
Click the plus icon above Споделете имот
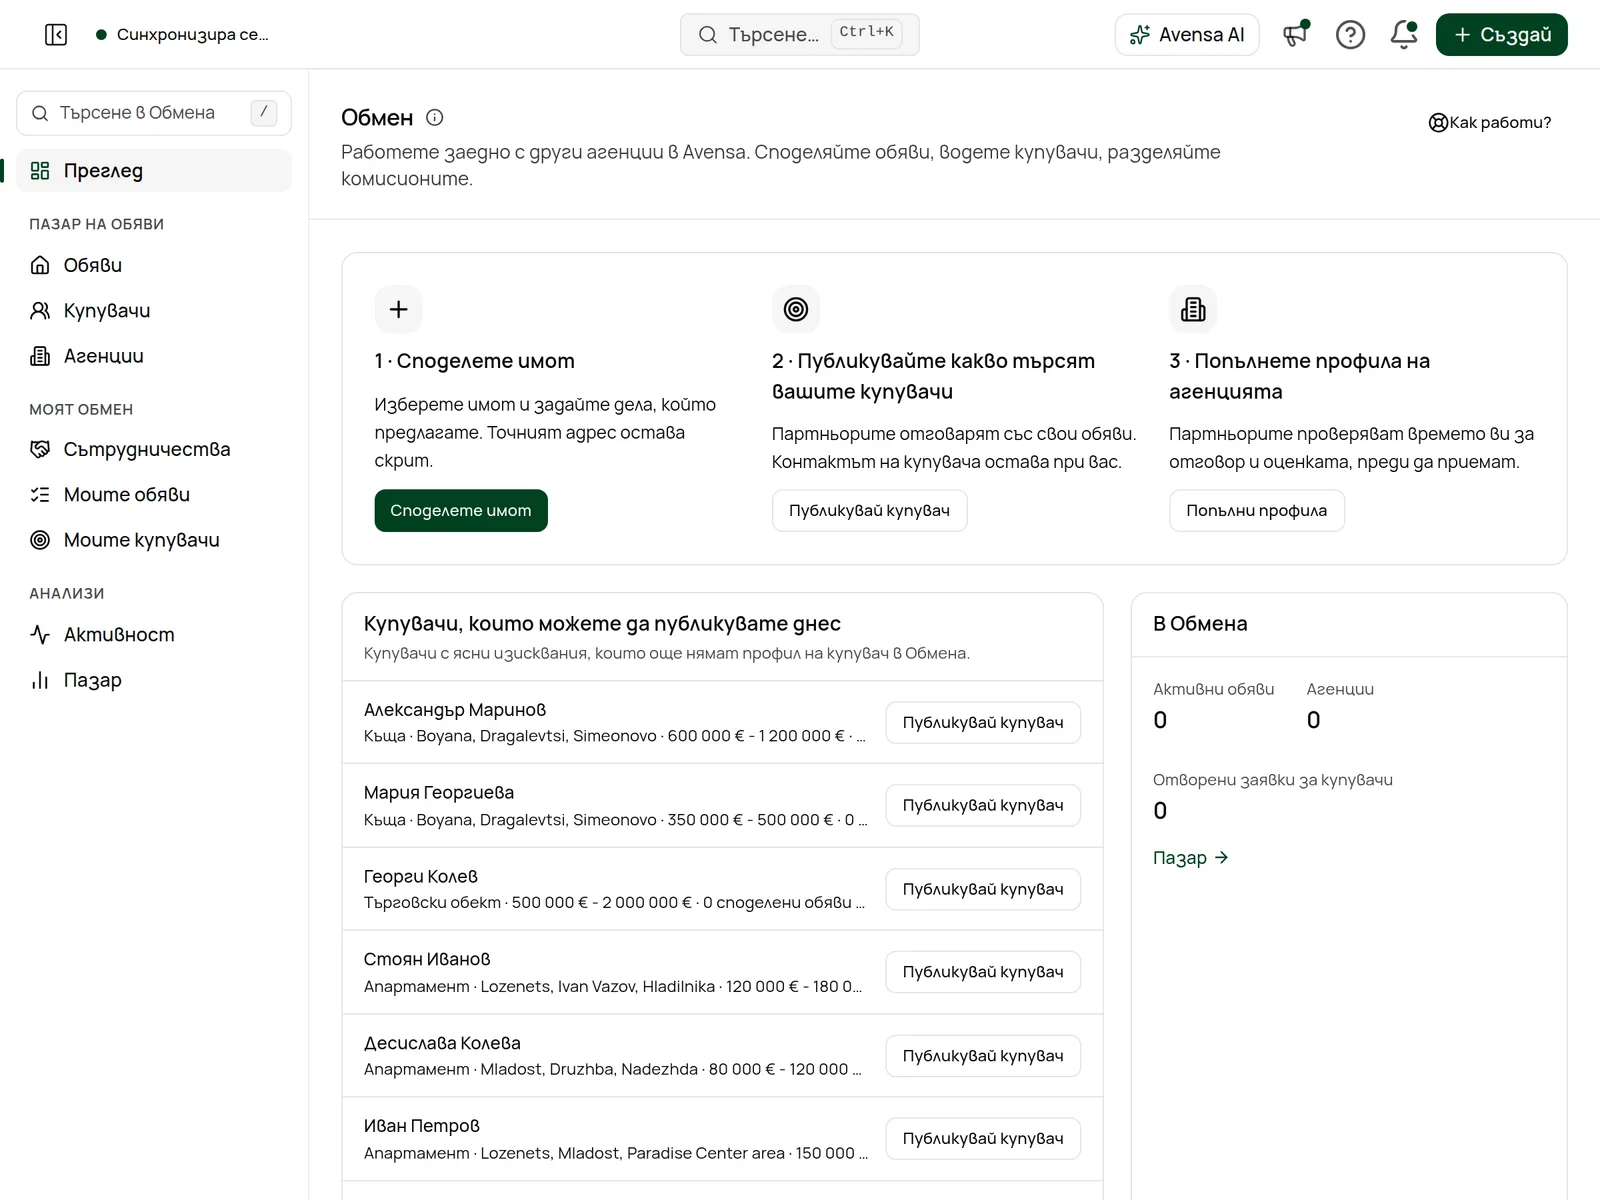[x=399, y=309]
